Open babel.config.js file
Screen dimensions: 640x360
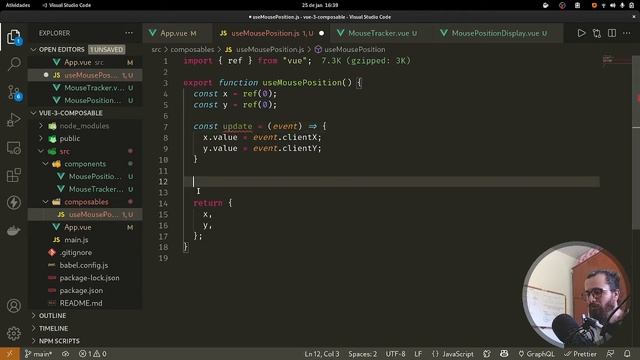(x=85, y=265)
